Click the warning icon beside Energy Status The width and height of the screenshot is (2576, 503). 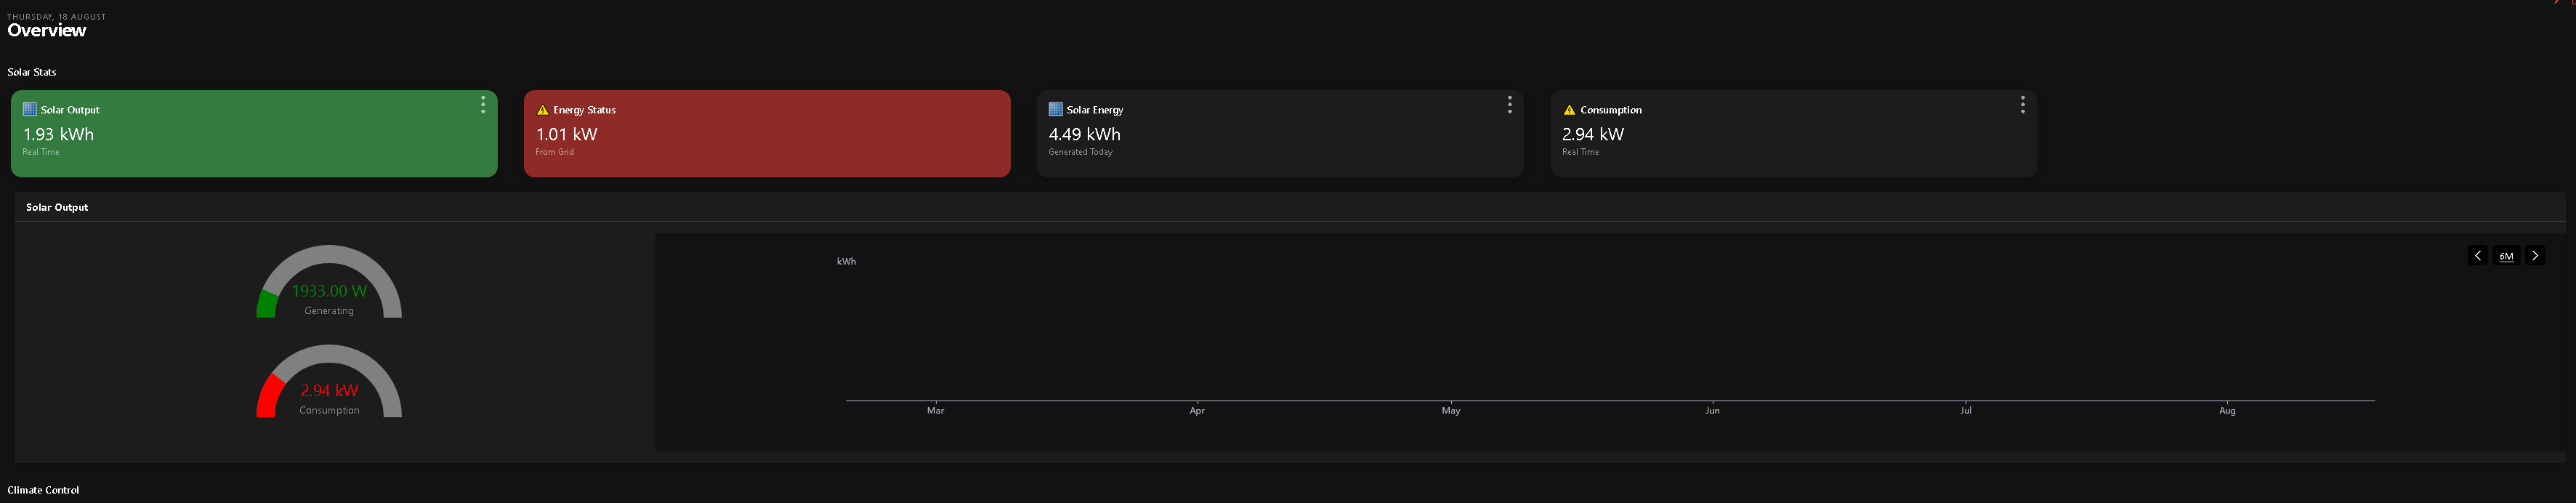[x=543, y=110]
